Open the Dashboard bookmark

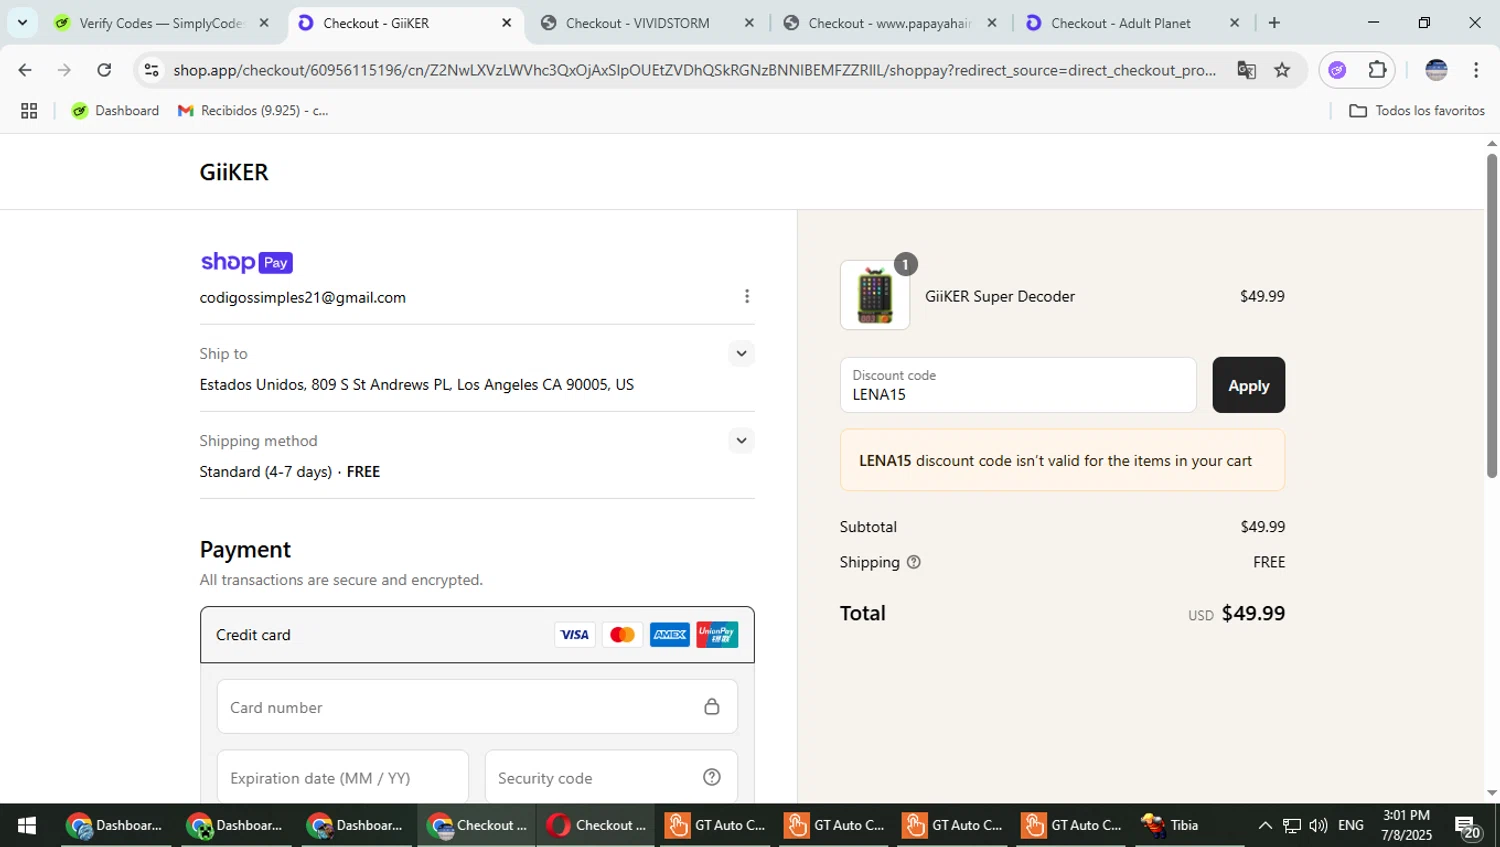click(x=115, y=111)
